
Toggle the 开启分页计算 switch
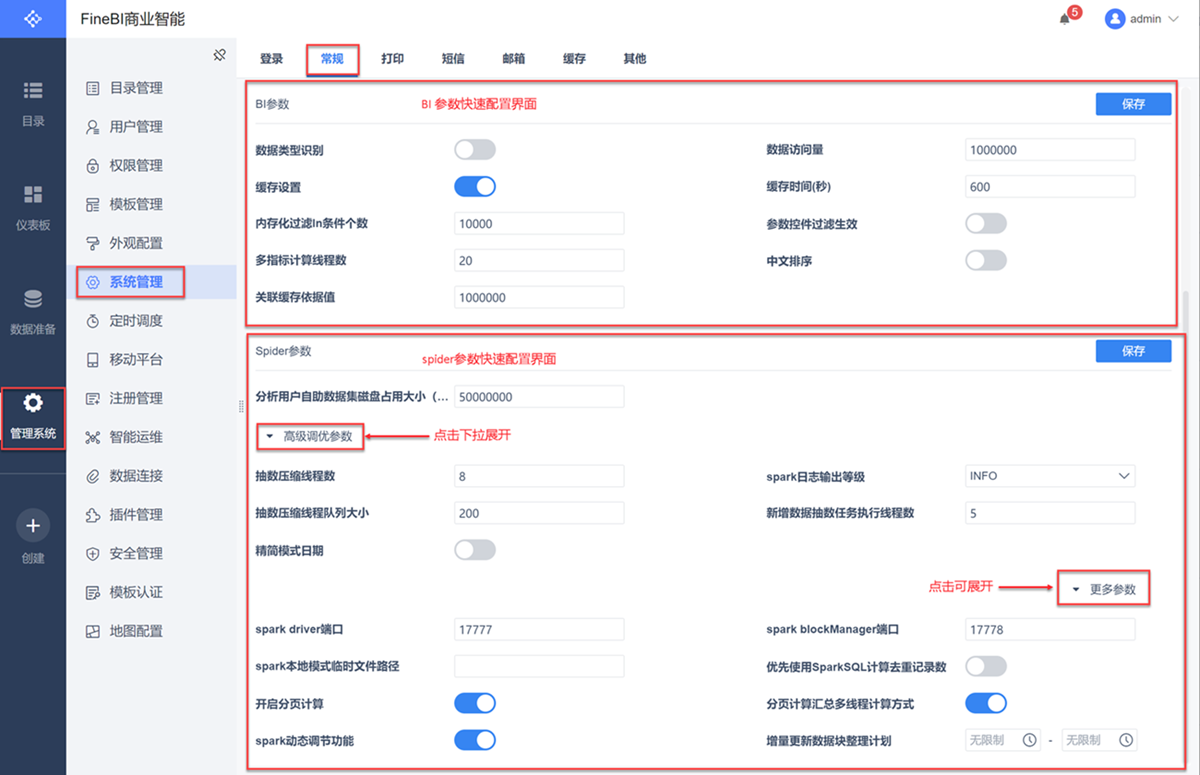click(475, 703)
